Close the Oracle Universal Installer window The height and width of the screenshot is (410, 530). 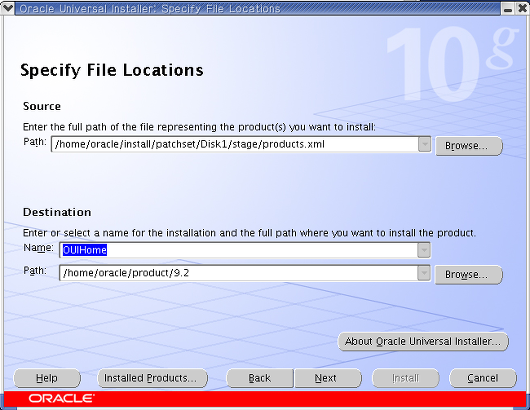(522, 9)
